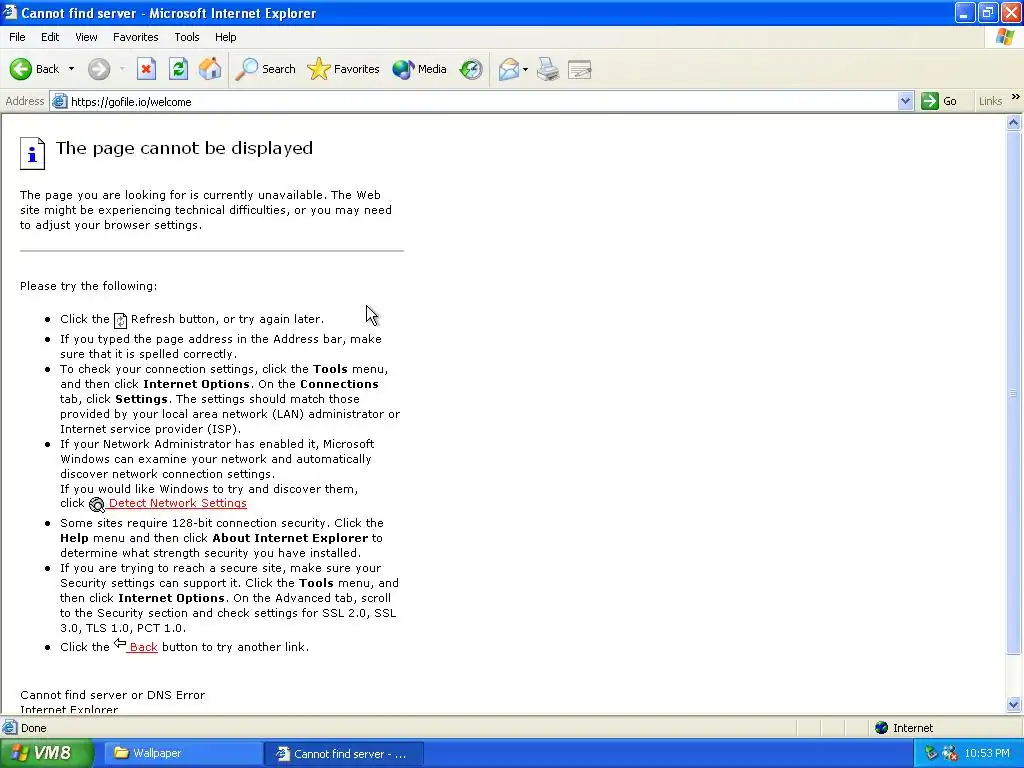Open the Favorites menu
This screenshot has height=768, width=1024.
[x=135, y=37]
